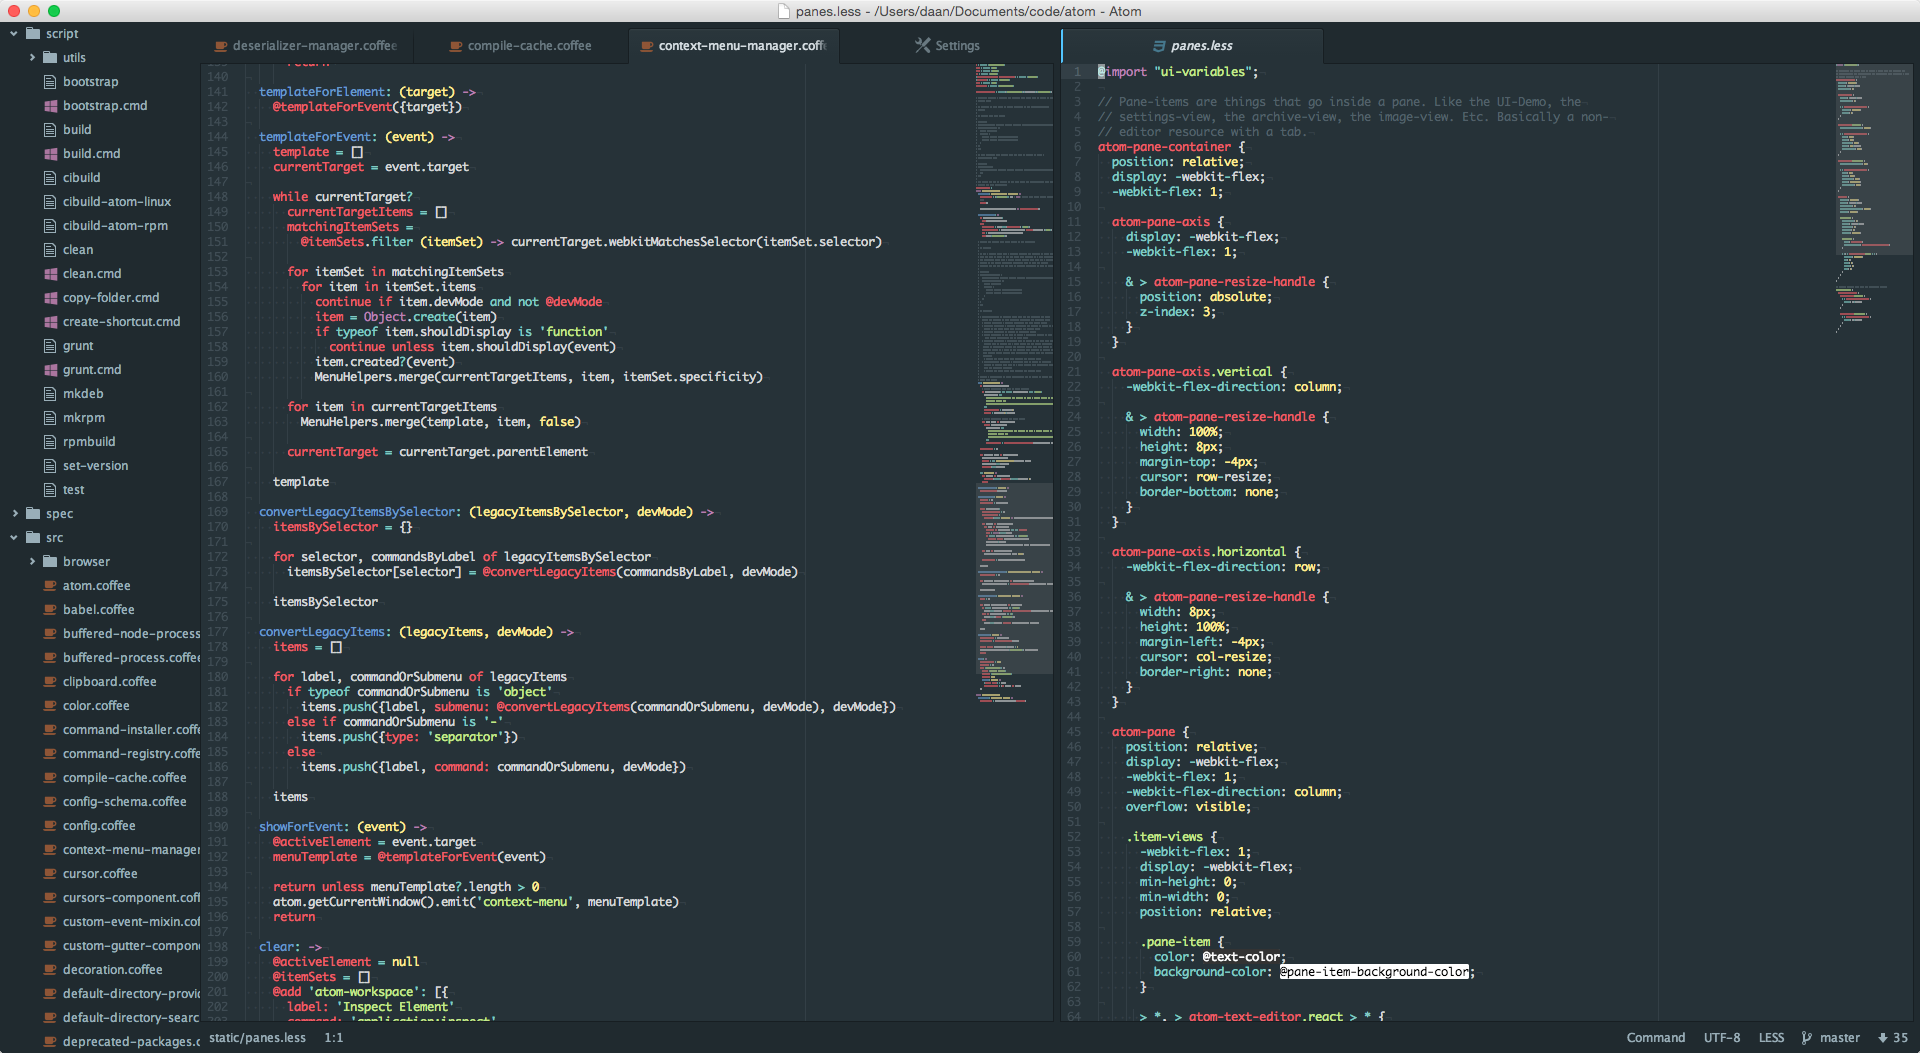The width and height of the screenshot is (1920, 1053).
Task: Click the master branch label
Action: (1840, 1038)
